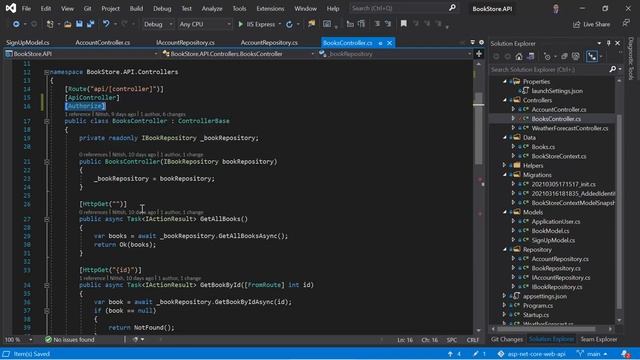Switch Views icon in Solution Explorer toolbar
Screen dimensions: 640x360
click(531, 57)
